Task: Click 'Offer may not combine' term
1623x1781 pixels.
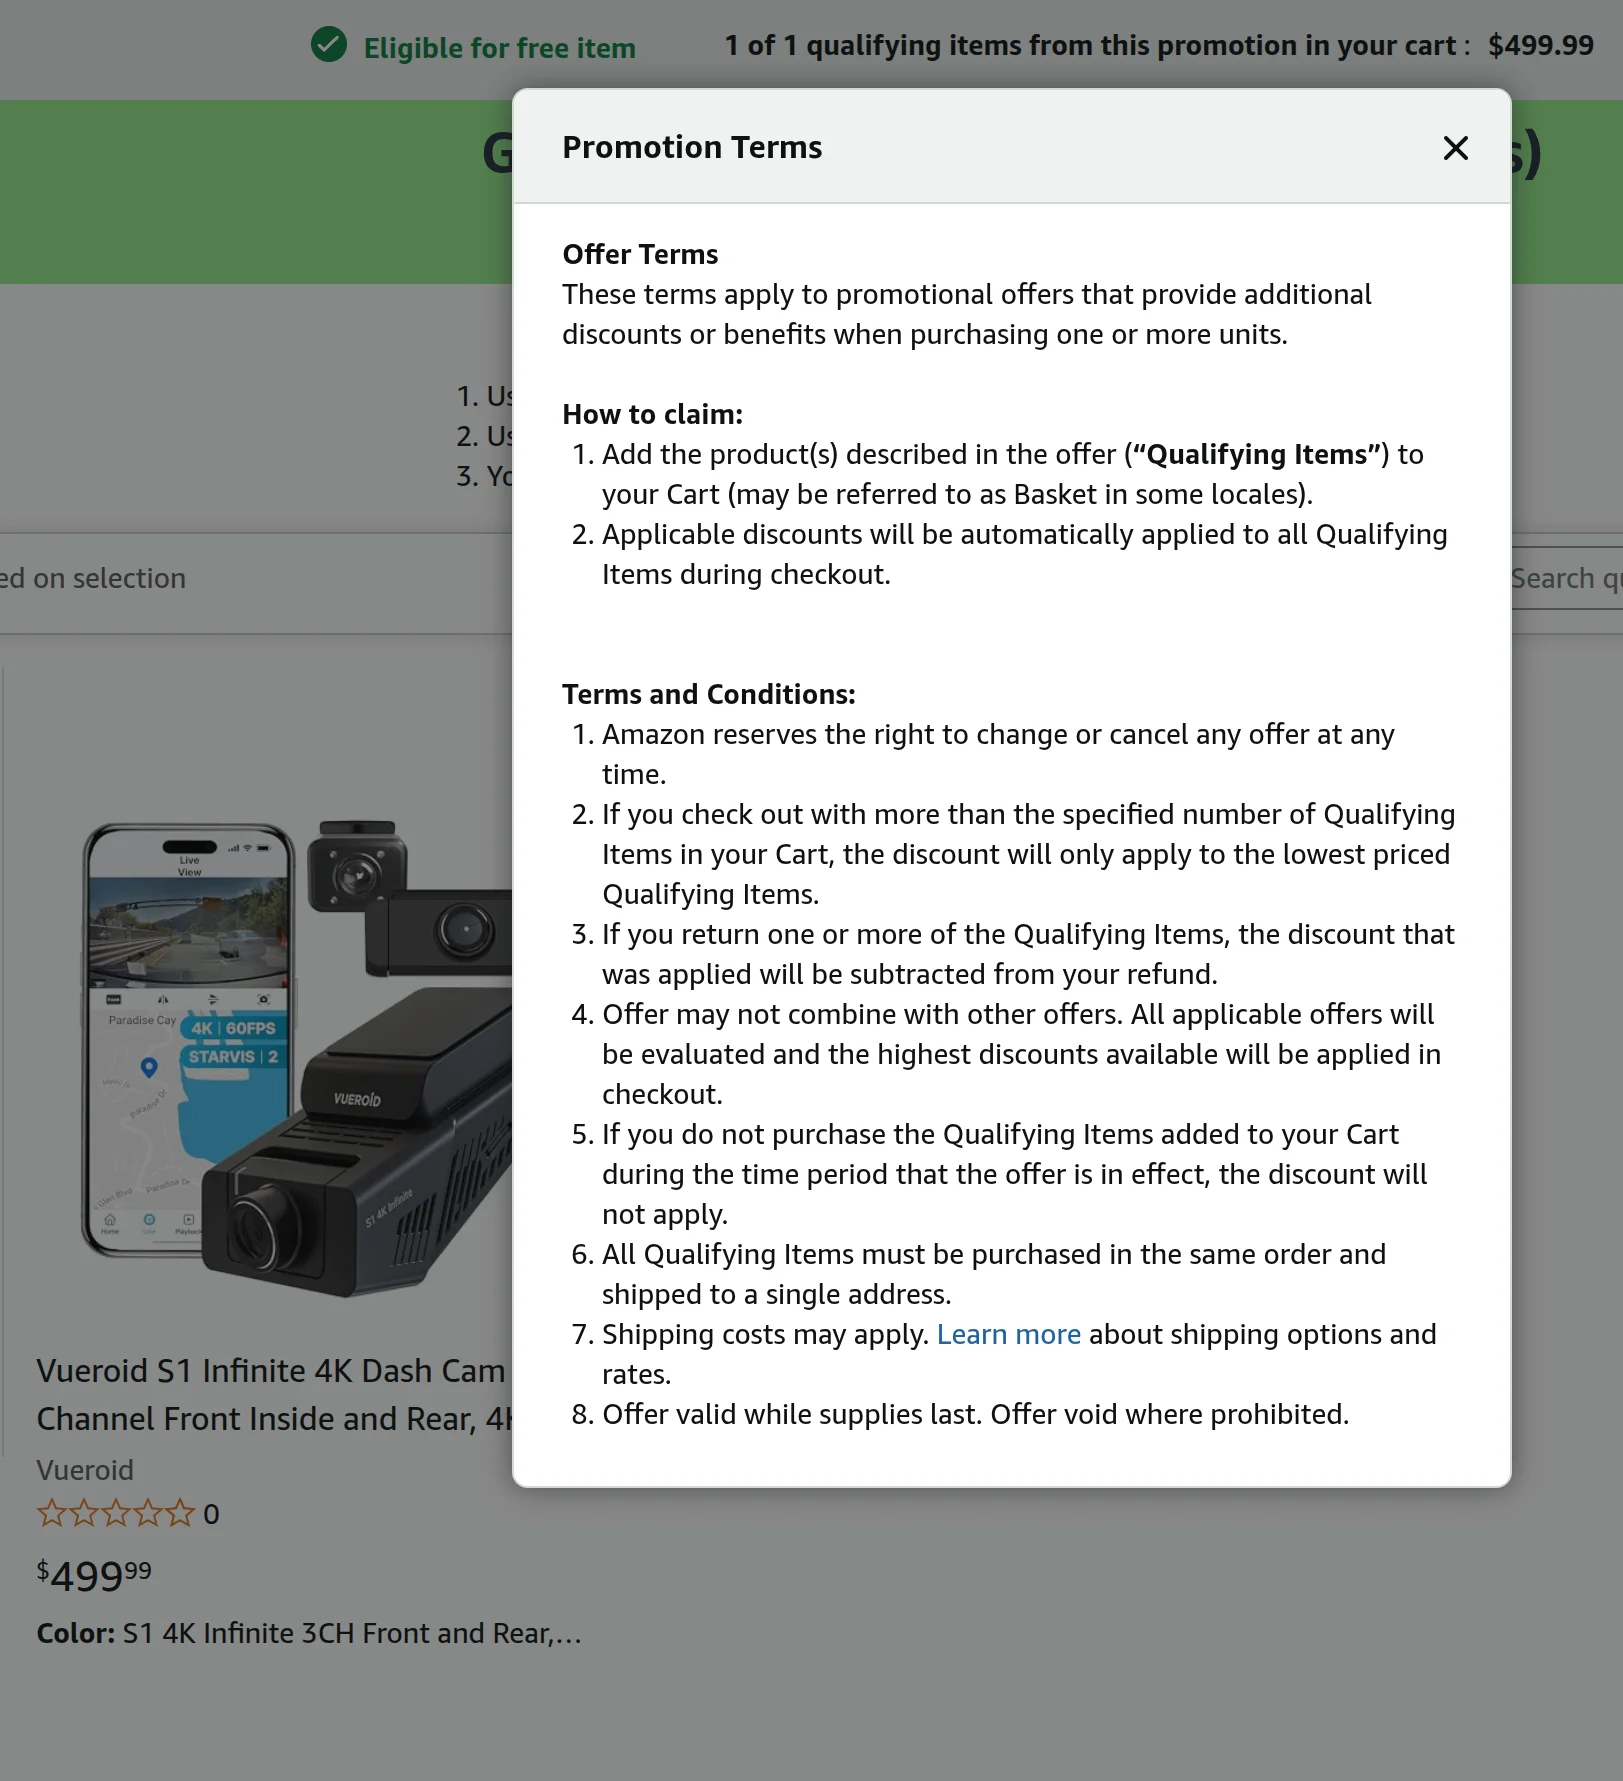Action: [1021, 1054]
